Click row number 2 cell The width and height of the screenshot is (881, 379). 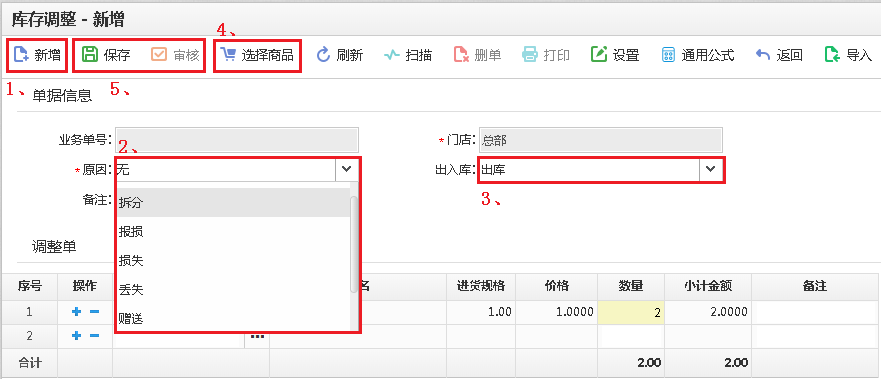pyautogui.click(x=29, y=336)
